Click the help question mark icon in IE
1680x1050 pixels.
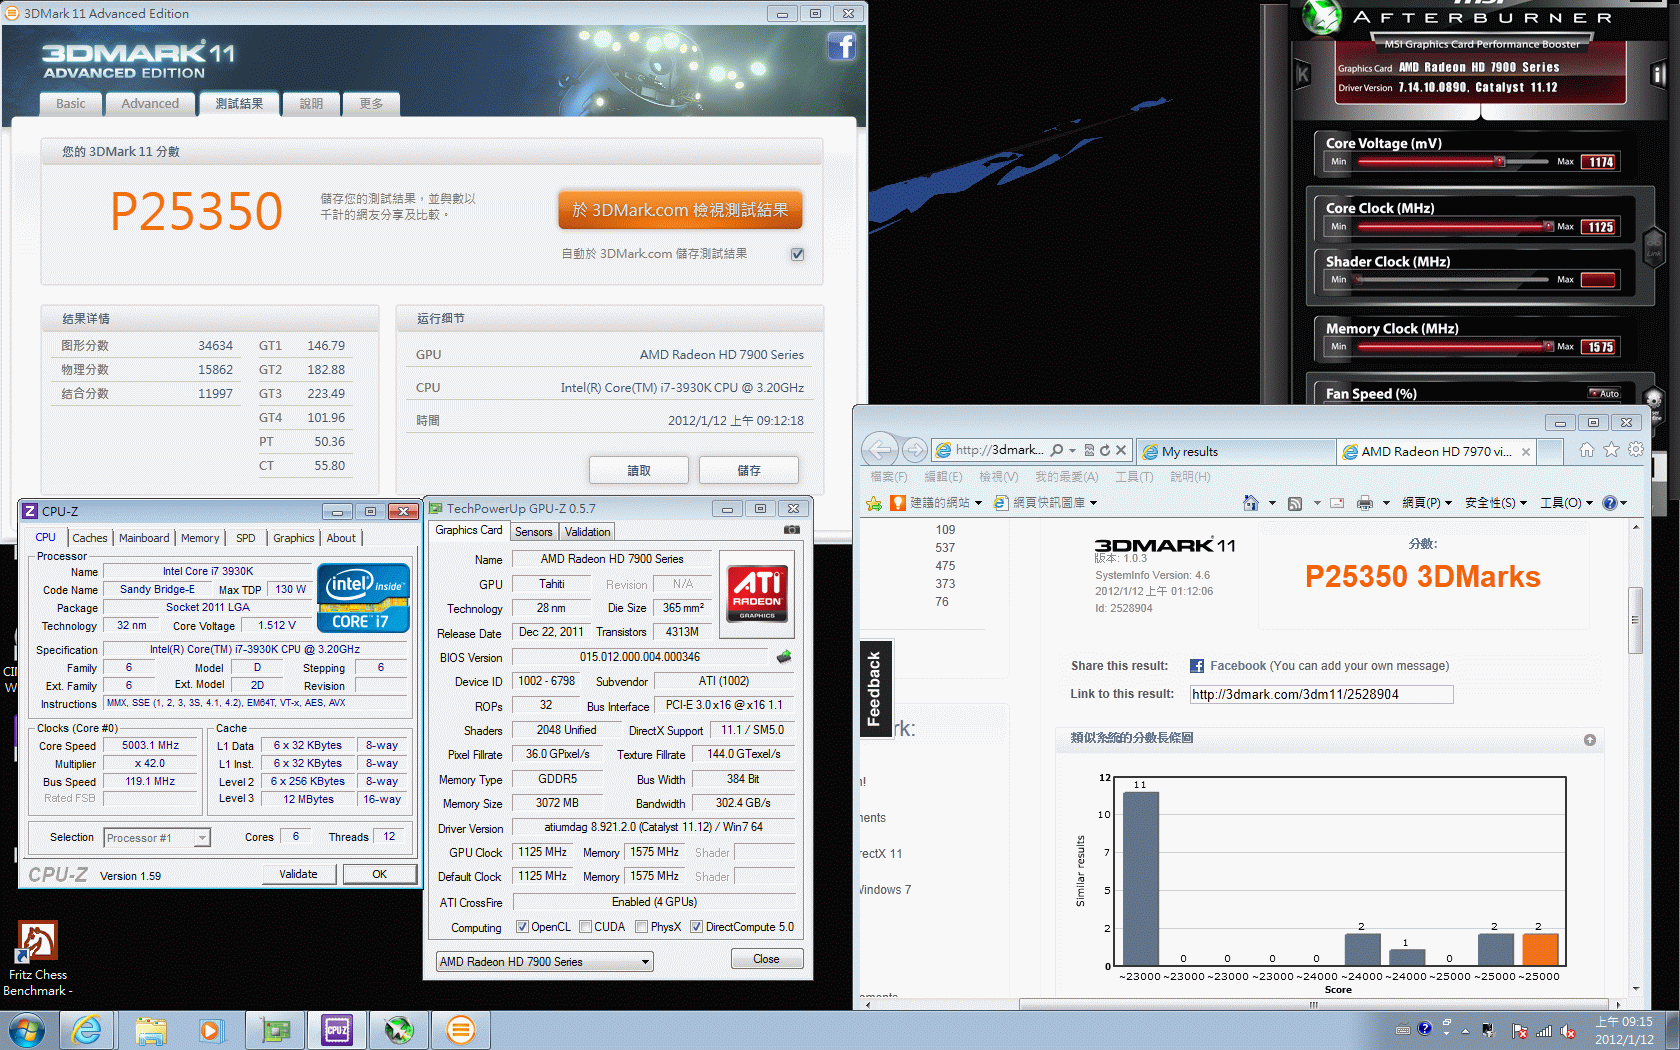1609,503
